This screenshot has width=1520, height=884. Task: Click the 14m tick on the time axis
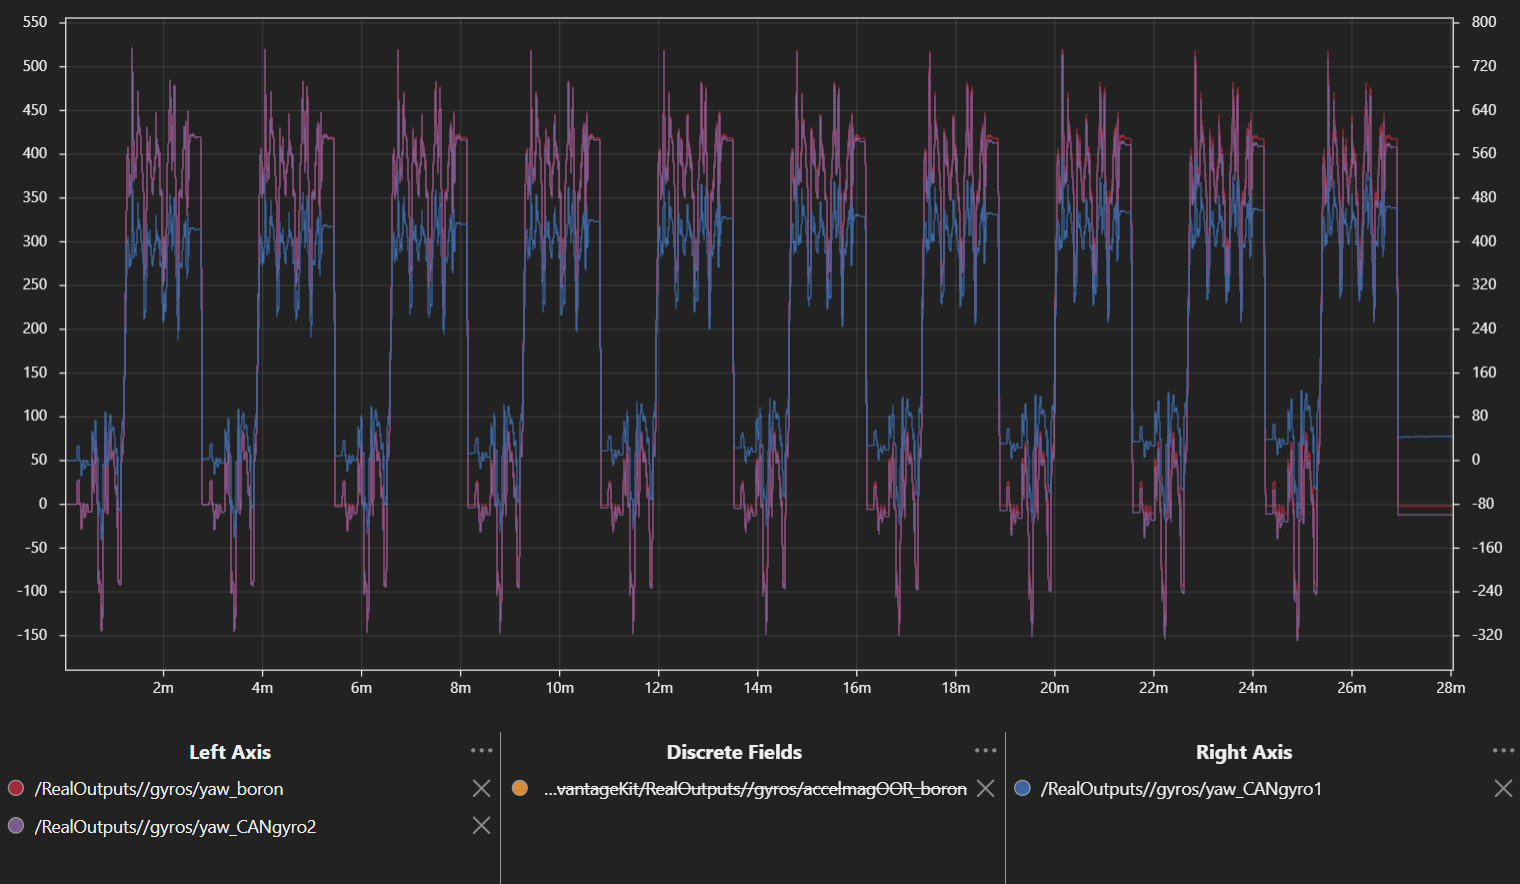point(757,688)
